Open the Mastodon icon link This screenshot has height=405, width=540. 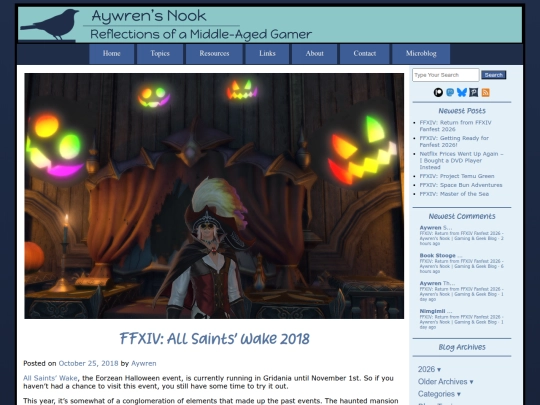click(450, 92)
